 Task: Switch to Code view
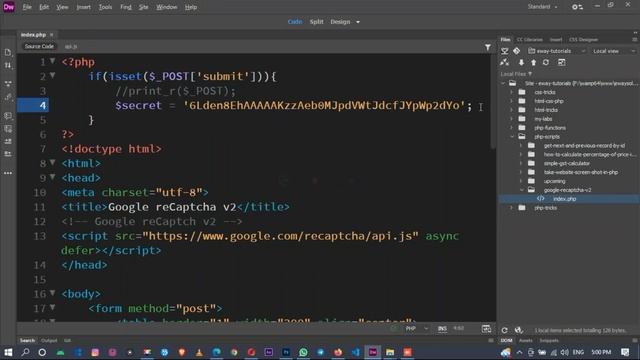(x=295, y=22)
